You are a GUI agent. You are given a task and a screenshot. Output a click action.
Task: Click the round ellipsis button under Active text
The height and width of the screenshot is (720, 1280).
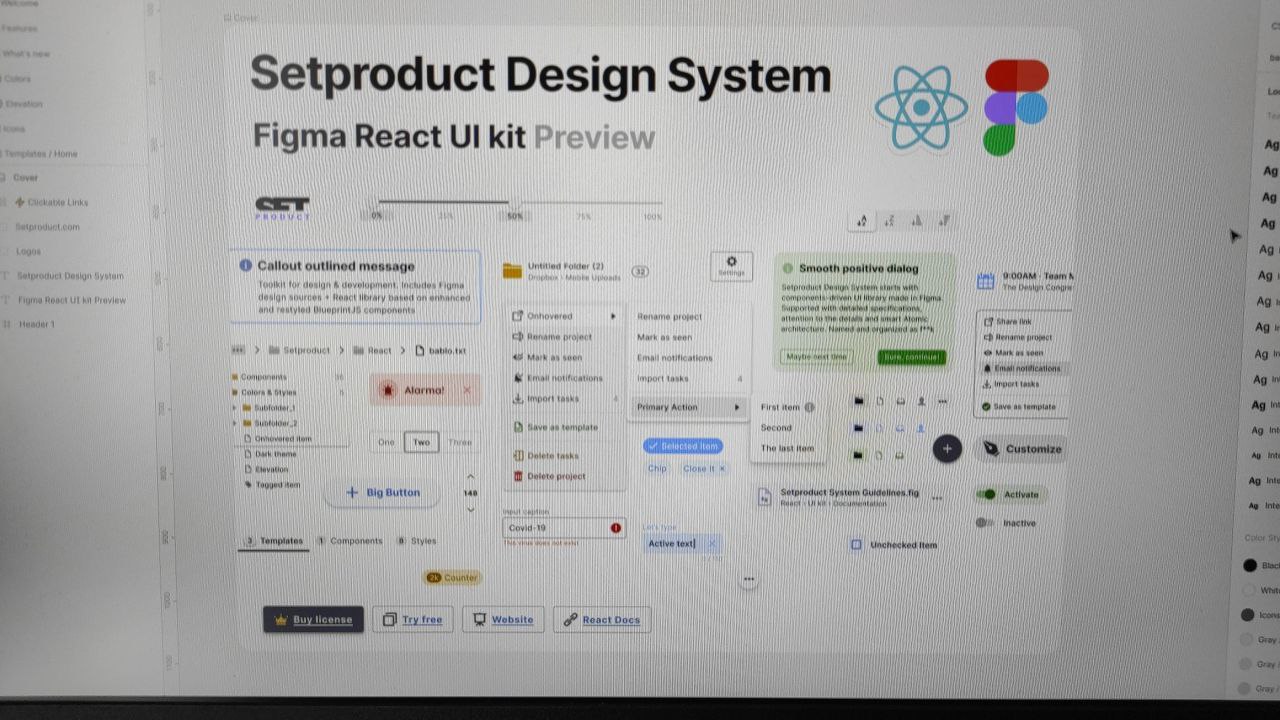point(748,579)
